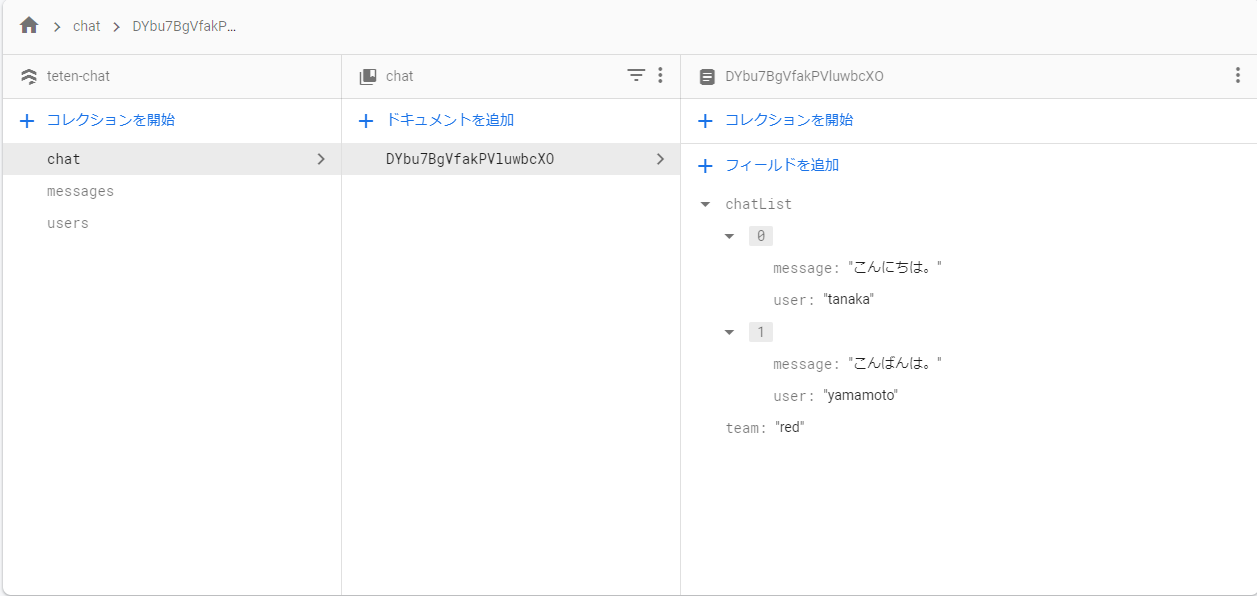
Task: Open chat collection three-dot menu
Action: (660, 76)
